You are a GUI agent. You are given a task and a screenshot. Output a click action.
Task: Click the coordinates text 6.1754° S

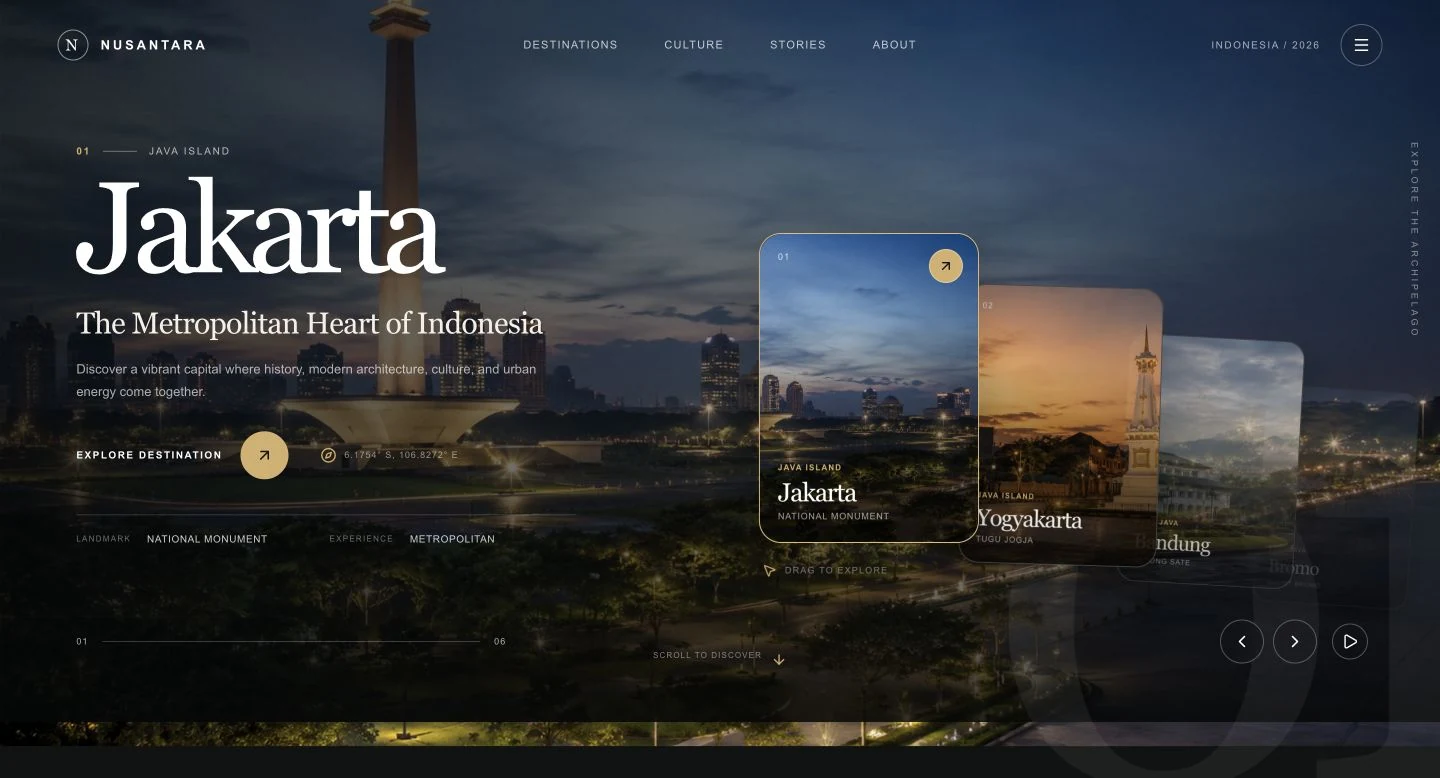(x=401, y=455)
